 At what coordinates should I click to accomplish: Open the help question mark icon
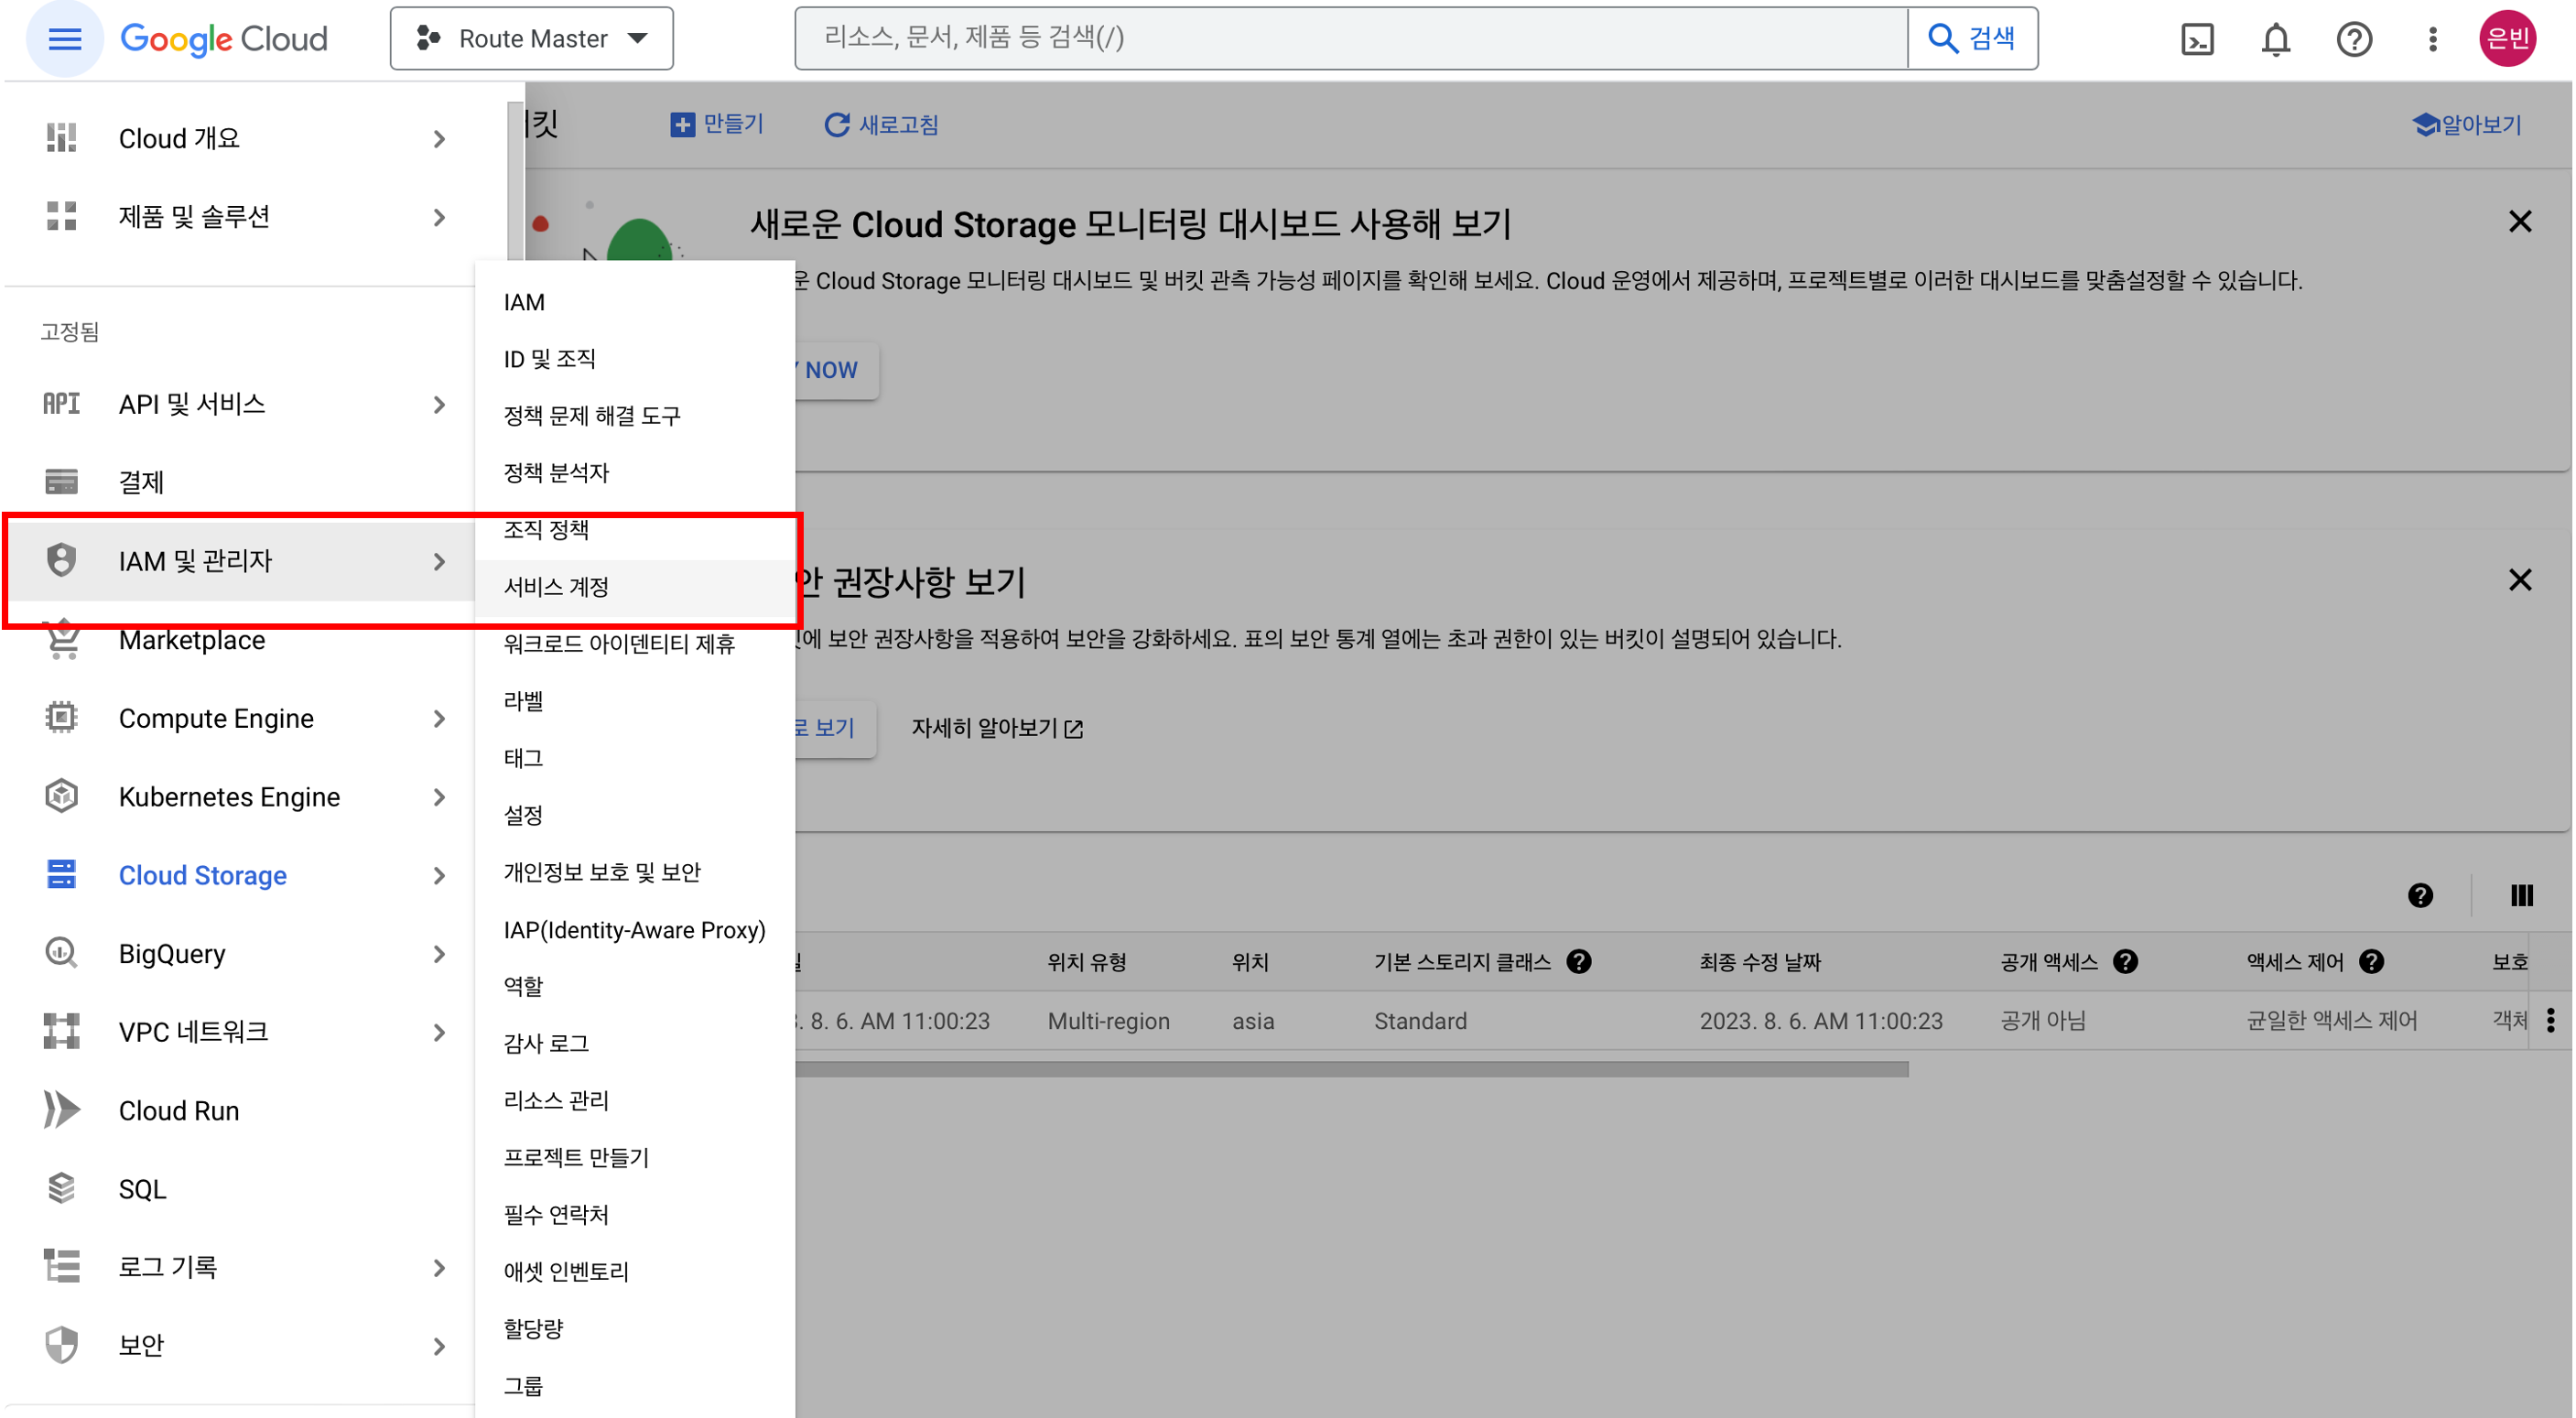click(x=2354, y=39)
